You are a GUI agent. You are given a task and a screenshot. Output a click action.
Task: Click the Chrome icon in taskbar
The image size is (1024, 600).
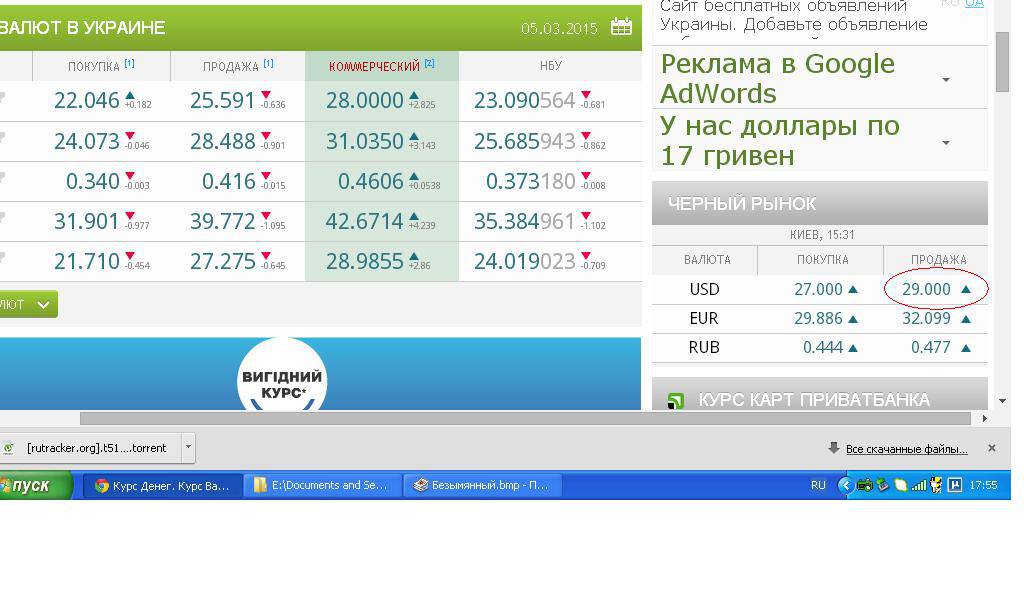pos(102,485)
